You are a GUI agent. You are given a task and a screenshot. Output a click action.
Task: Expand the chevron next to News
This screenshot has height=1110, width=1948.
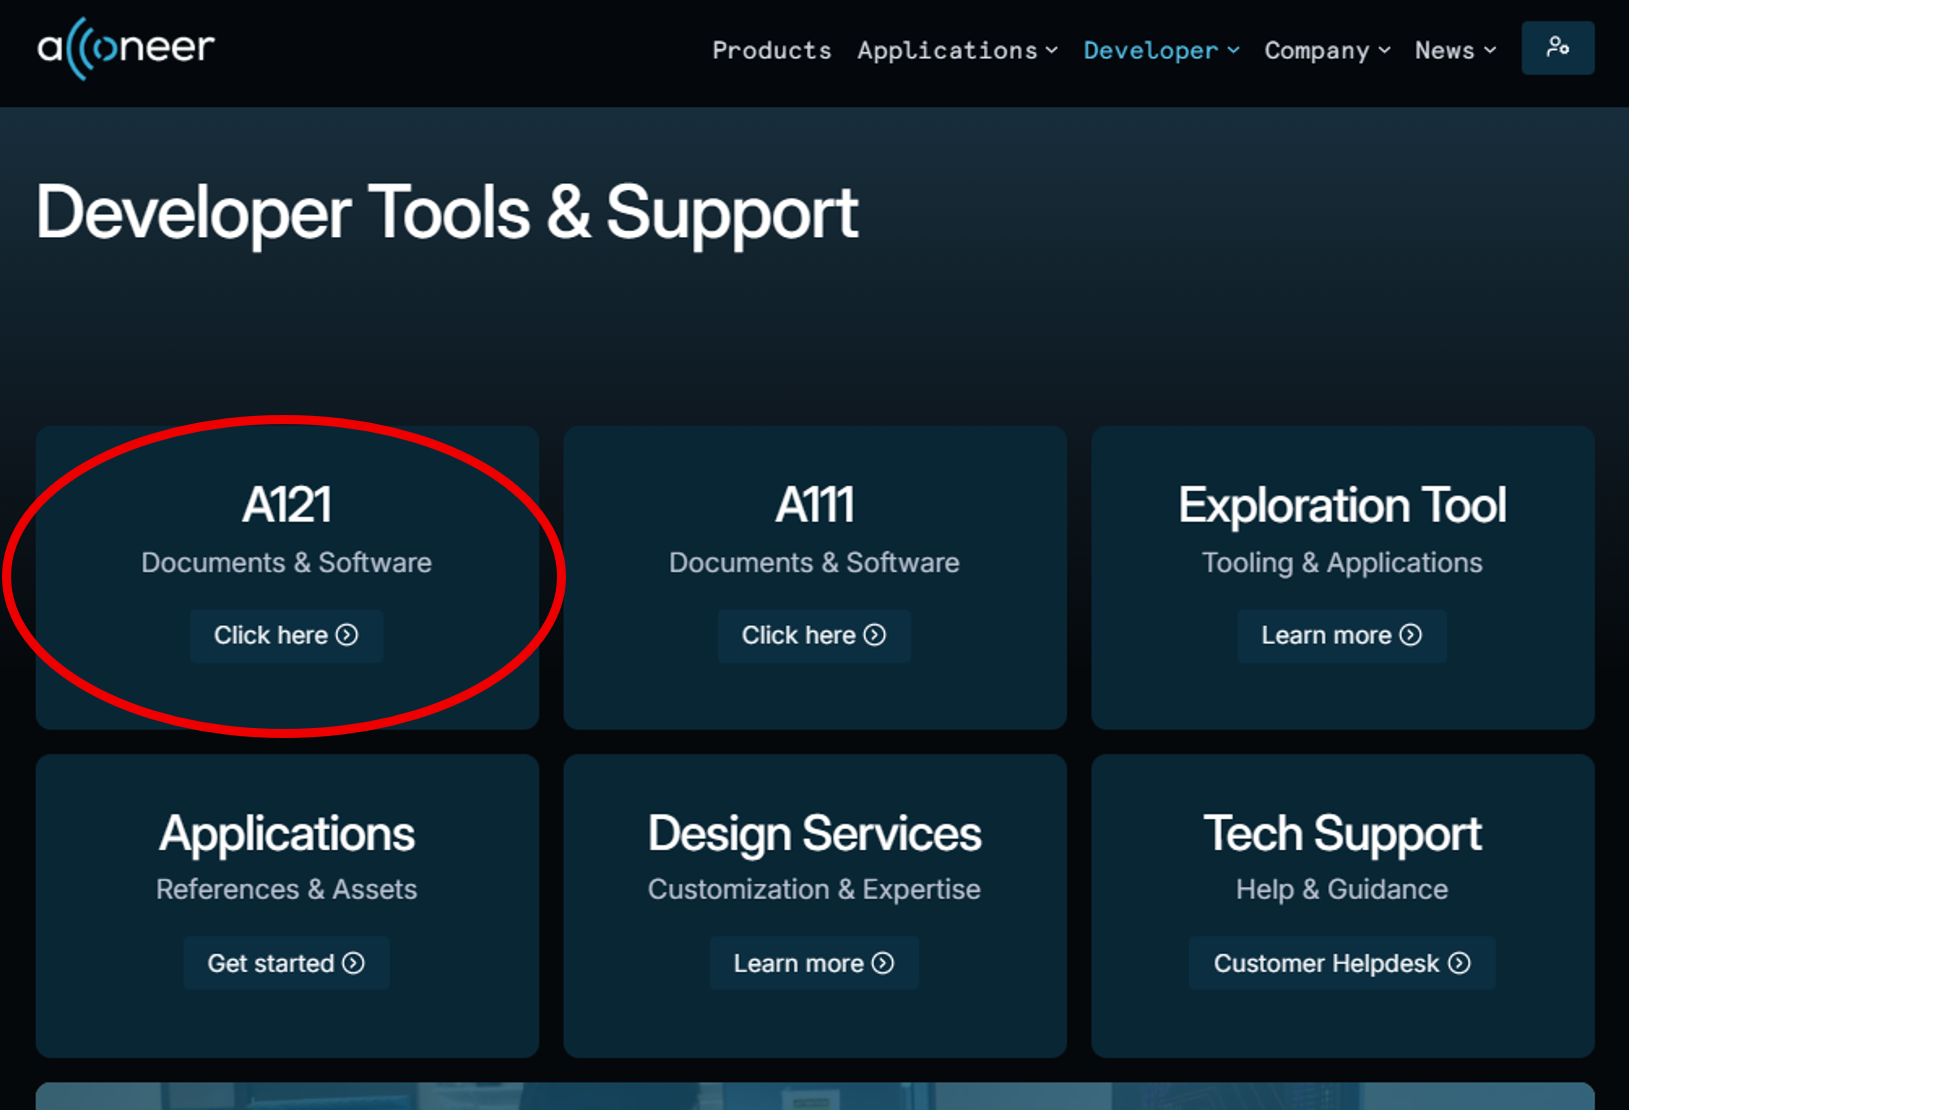coord(1489,50)
